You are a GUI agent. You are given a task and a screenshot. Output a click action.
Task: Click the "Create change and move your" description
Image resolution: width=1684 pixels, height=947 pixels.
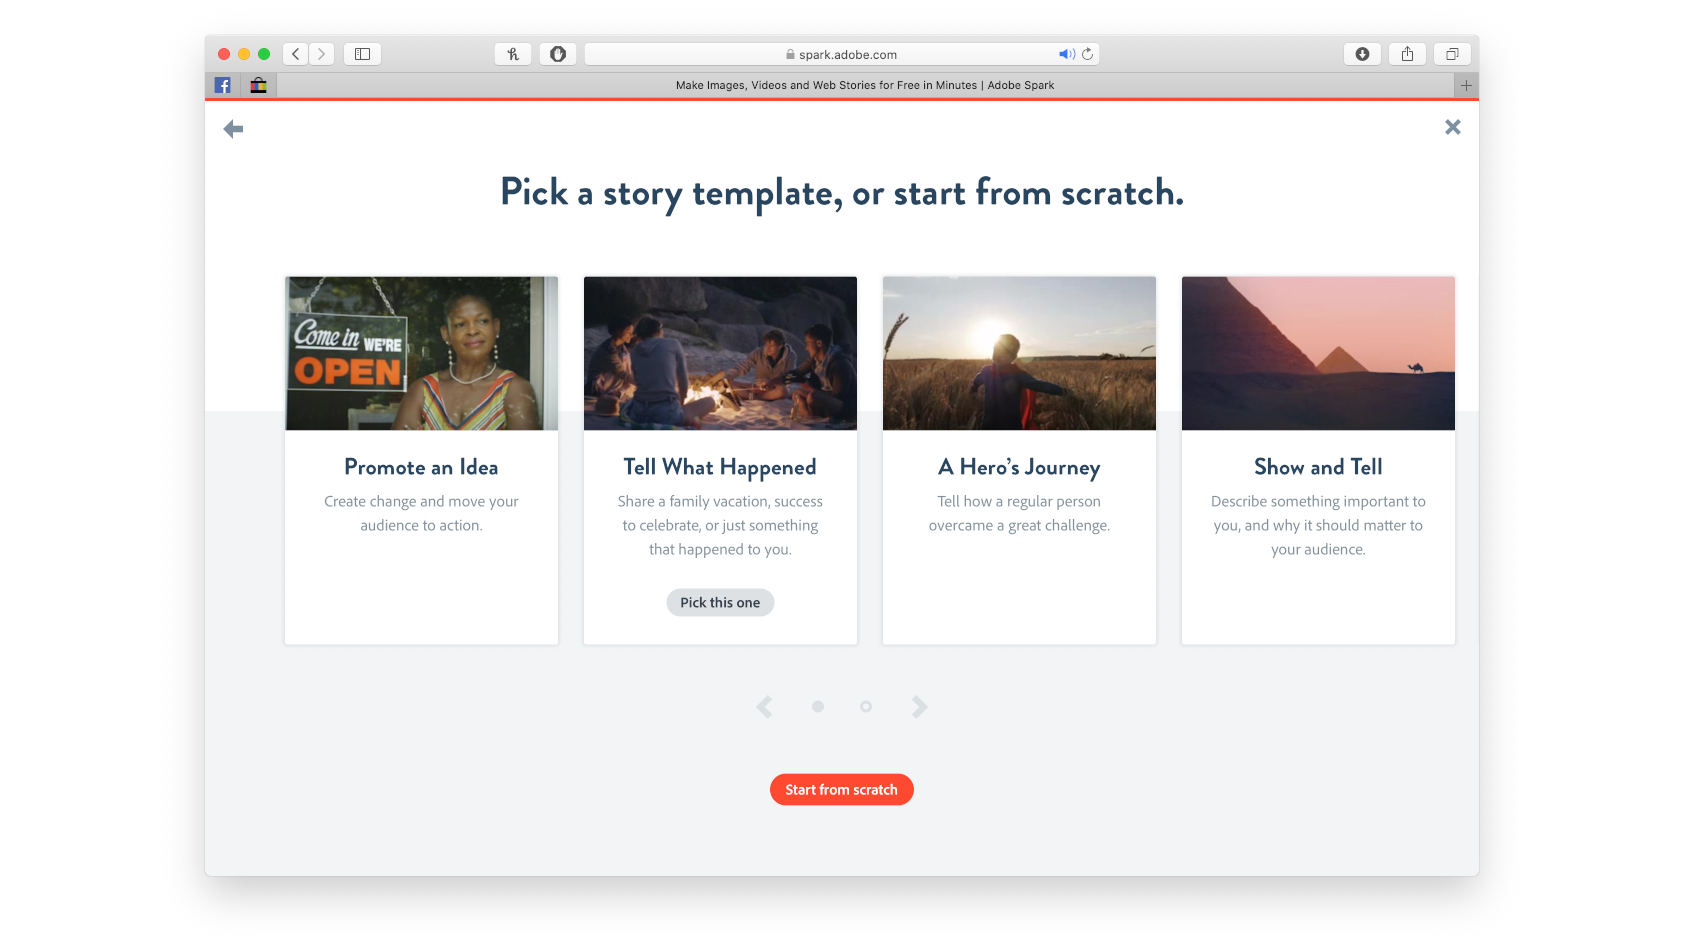(421, 501)
